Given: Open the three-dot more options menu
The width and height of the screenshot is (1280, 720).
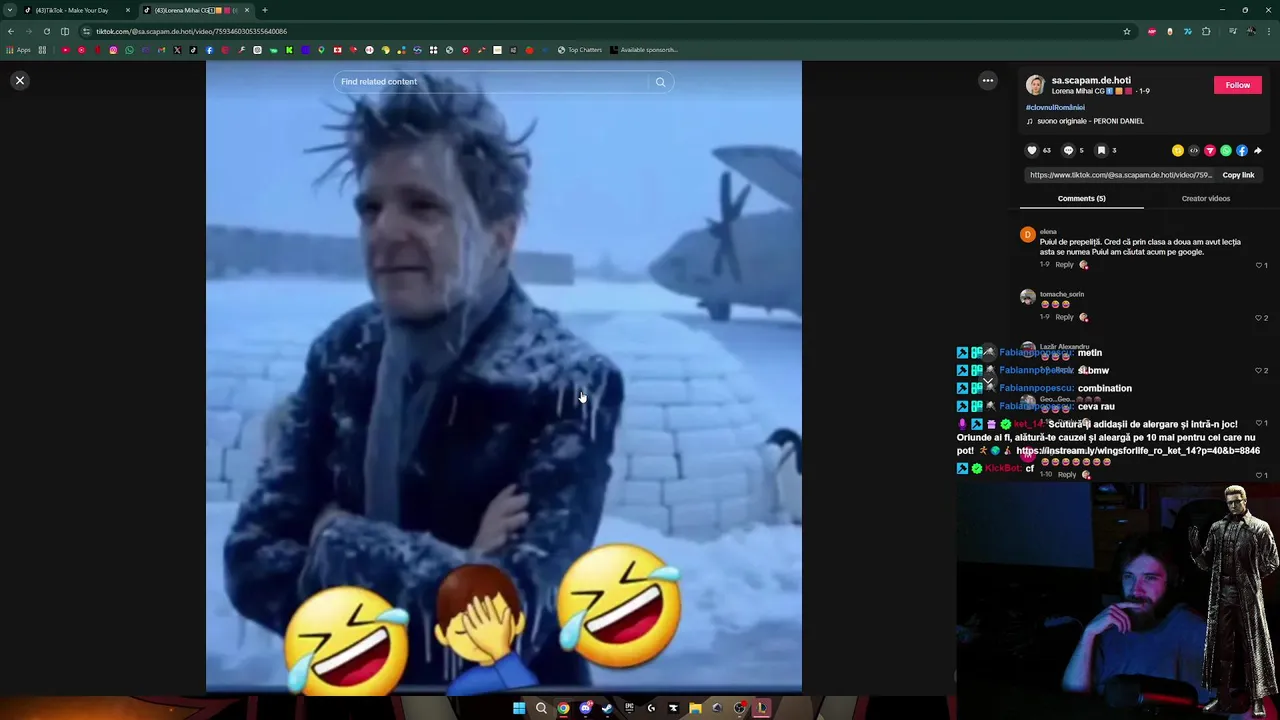Looking at the screenshot, I should (988, 81).
